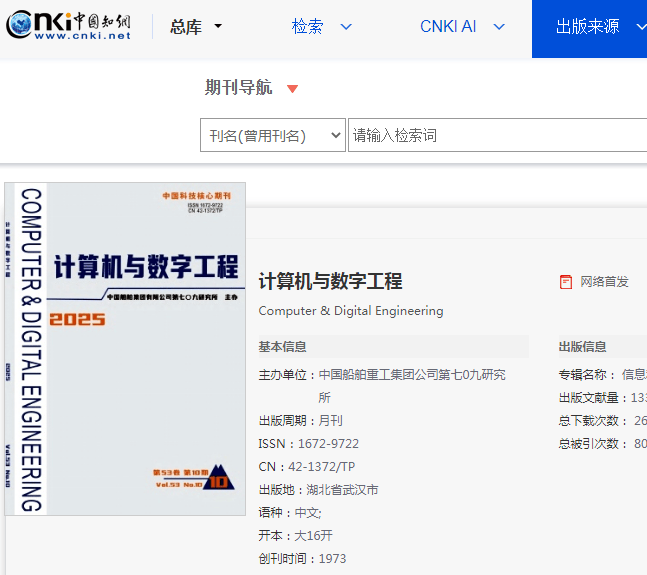Viewport: 647px width, 575px height.
Task: Click the 计算机与数字工程 journal title
Action: tap(330, 281)
